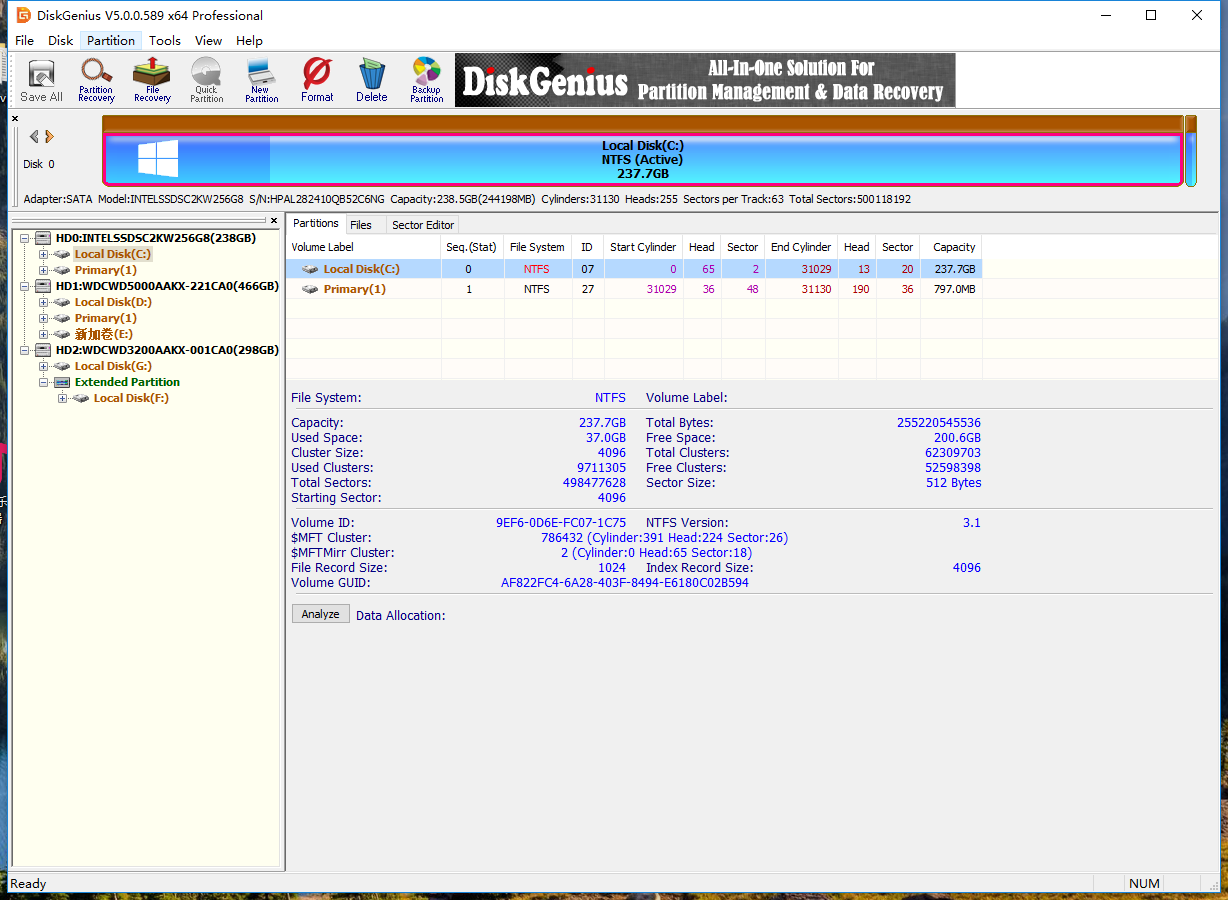Expand Local Disk(D:) in the tree
This screenshot has height=900, width=1228.
(x=44, y=302)
